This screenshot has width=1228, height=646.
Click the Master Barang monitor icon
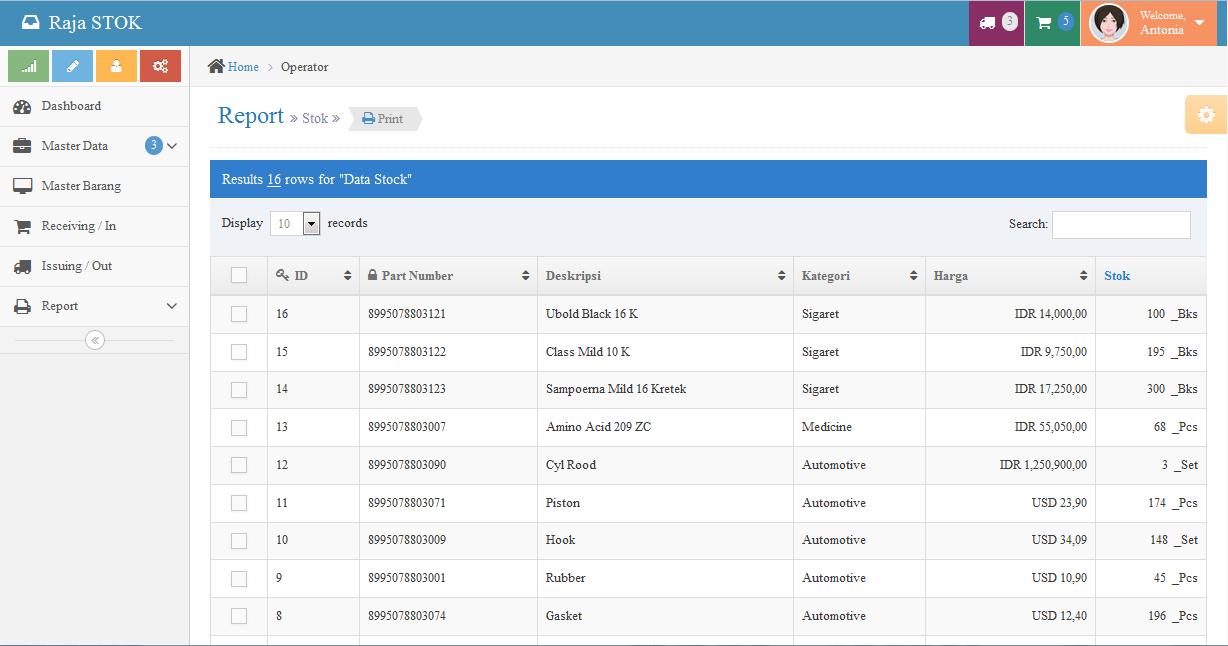coord(22,186)
